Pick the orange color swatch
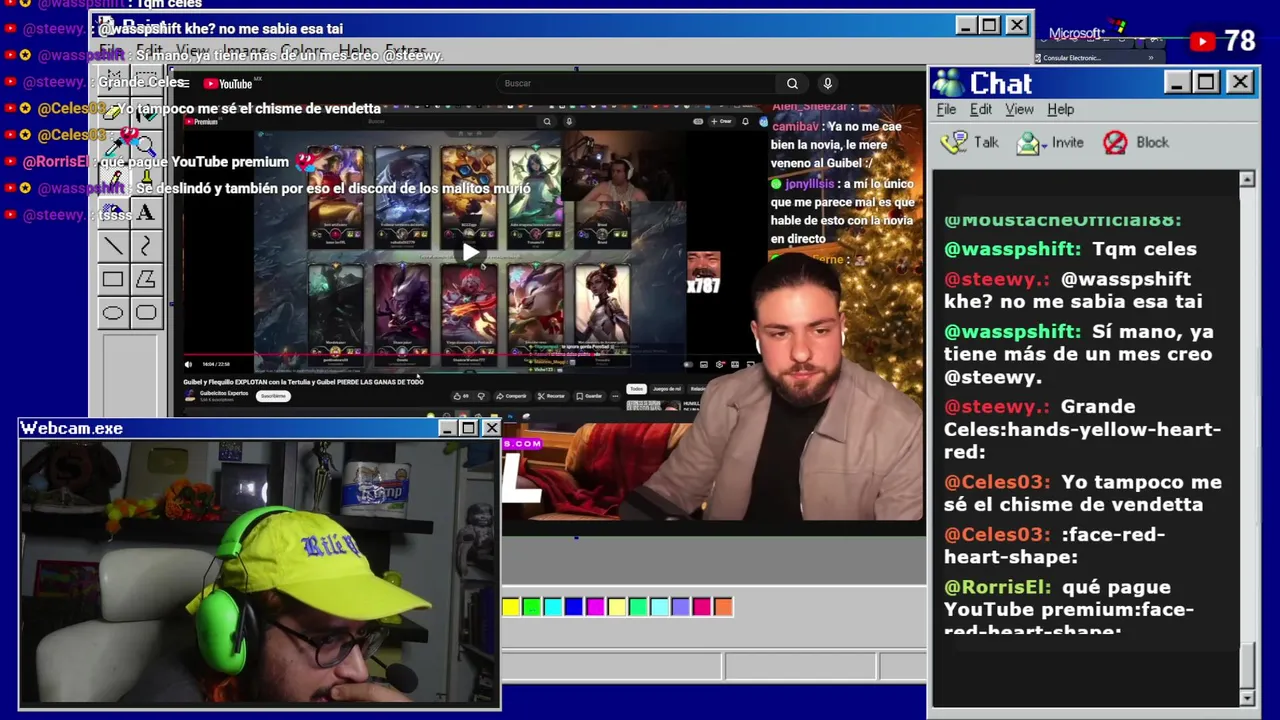The image size is (1280, 720). tap(723, 606)
